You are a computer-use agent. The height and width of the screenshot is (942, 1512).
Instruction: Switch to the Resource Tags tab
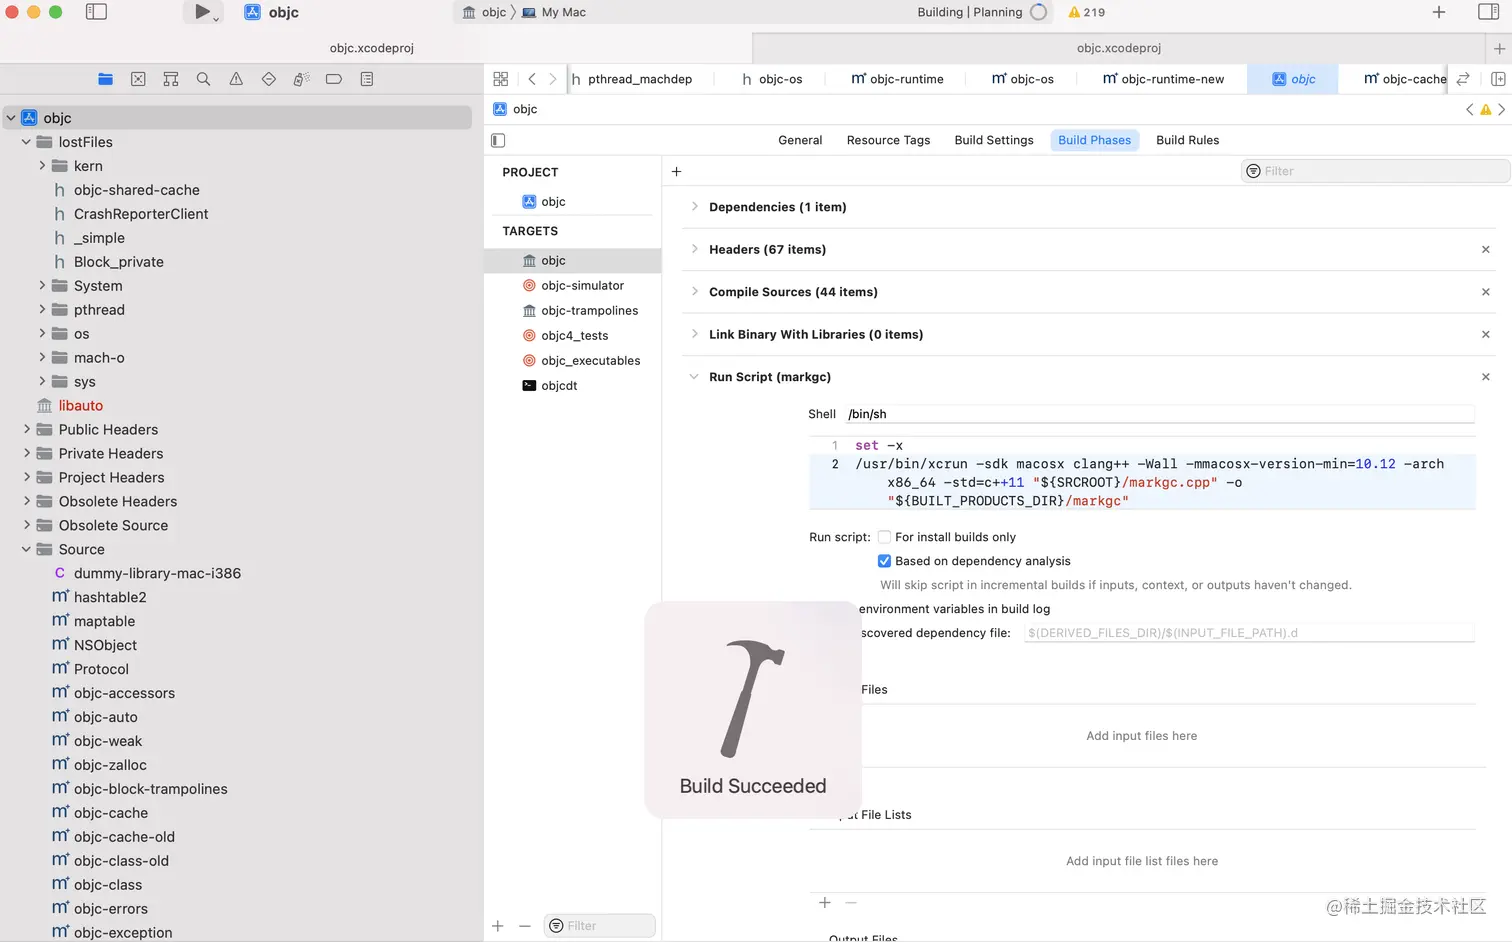pos(888,140)
